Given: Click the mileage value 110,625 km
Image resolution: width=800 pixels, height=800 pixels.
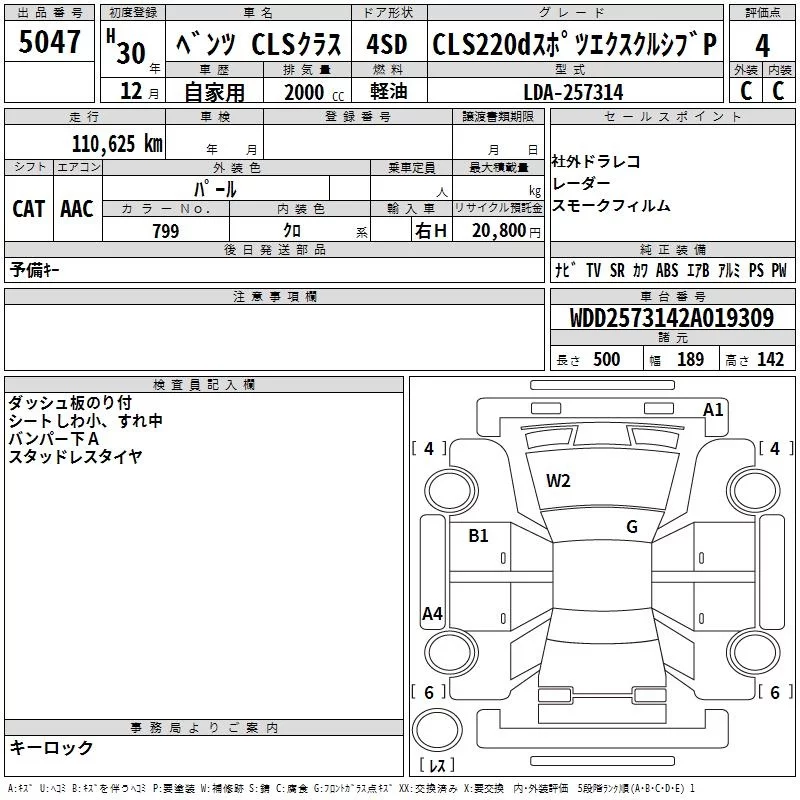Looking at the screenshot, I should click(x=116, y=144).
